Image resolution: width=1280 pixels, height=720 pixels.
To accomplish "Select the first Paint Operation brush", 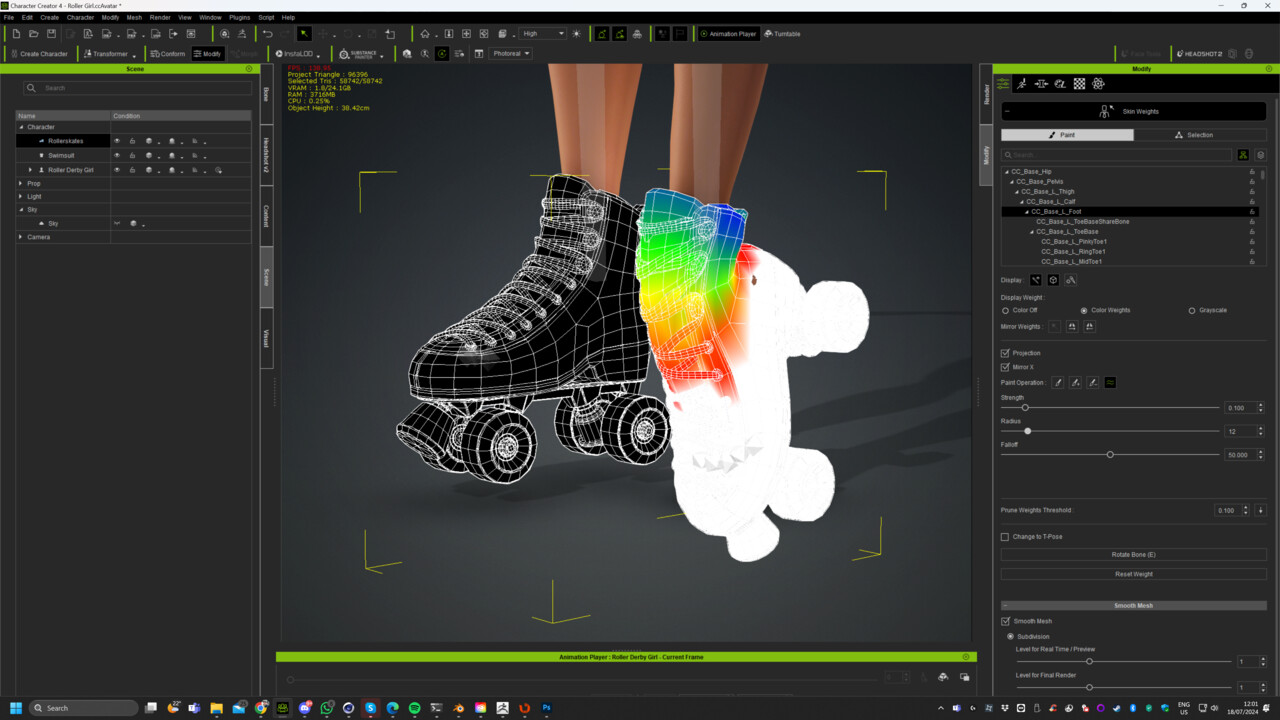I will click(x=1058, y=382).
